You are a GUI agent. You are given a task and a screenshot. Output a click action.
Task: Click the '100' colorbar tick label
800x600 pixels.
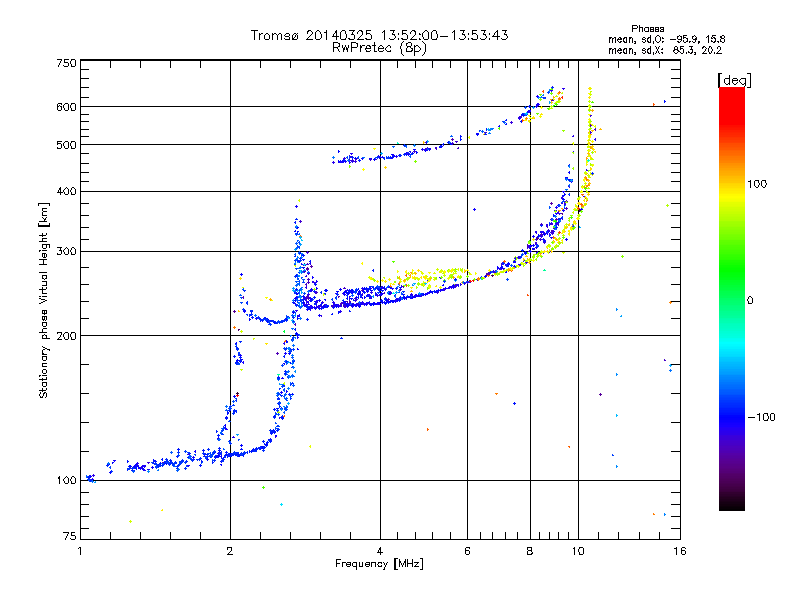(x=757, y=184)
